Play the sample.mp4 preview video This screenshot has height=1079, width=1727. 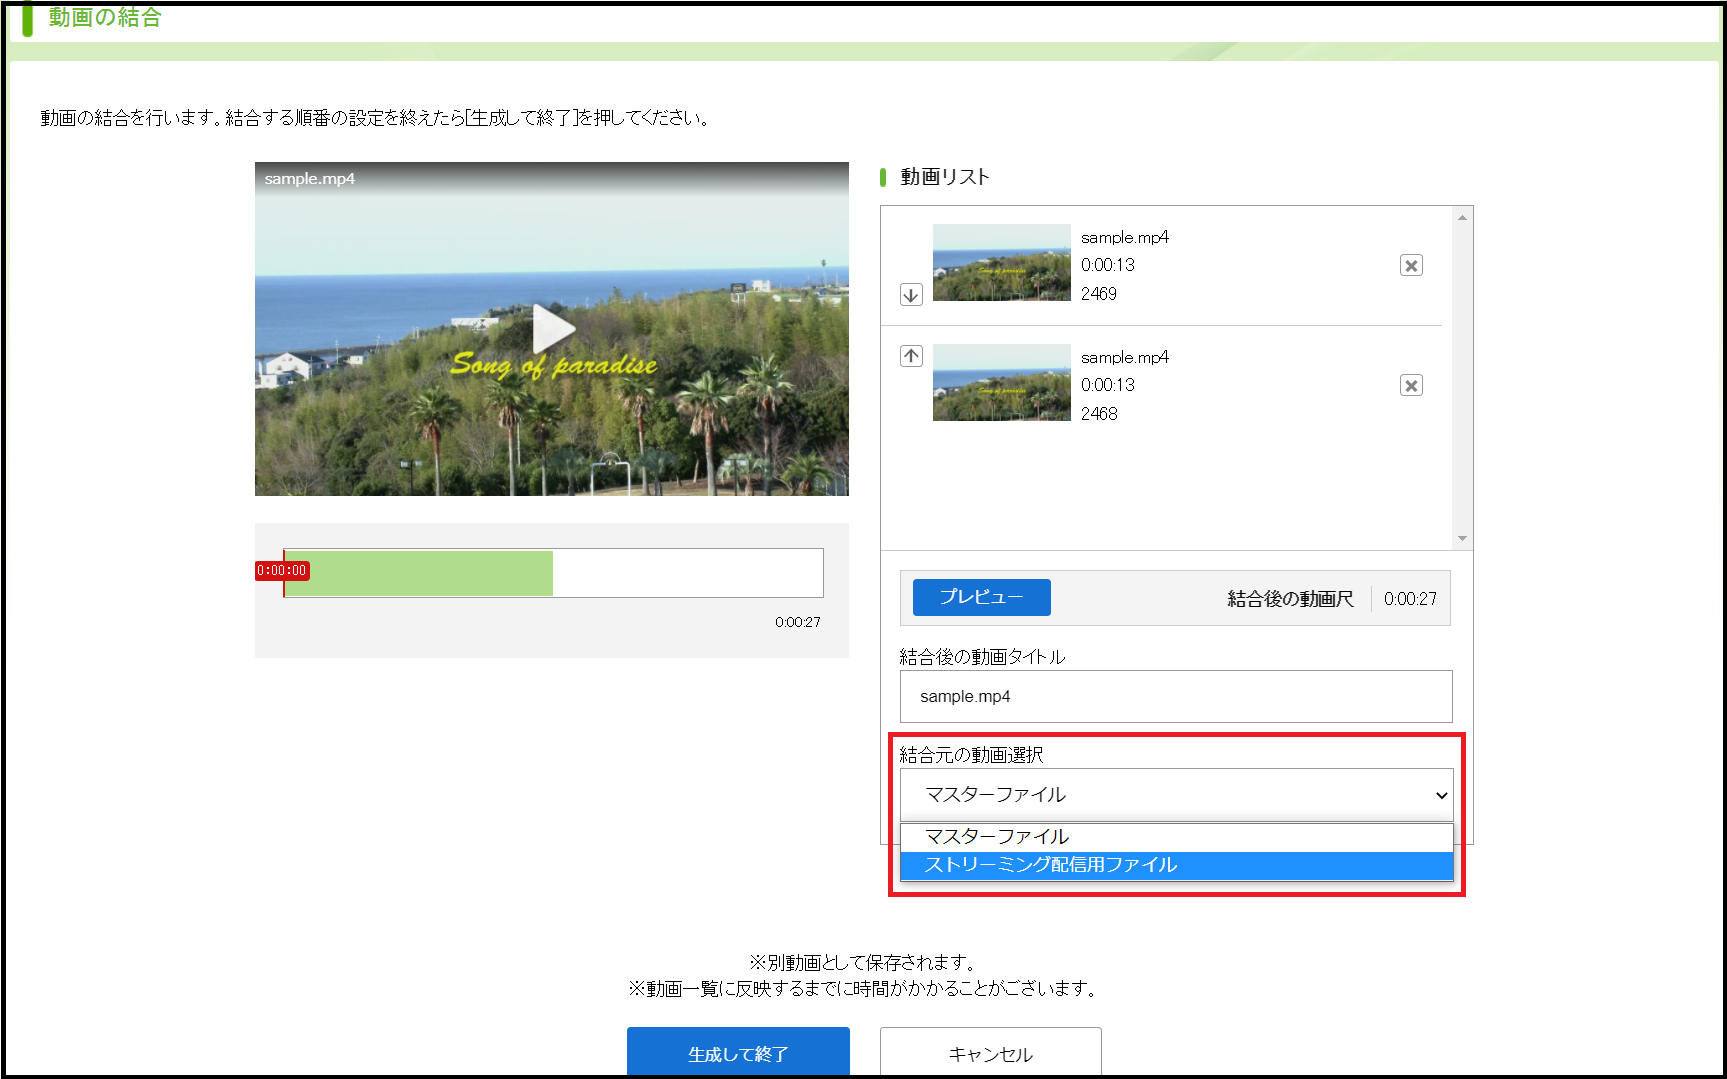pos(552,329)
